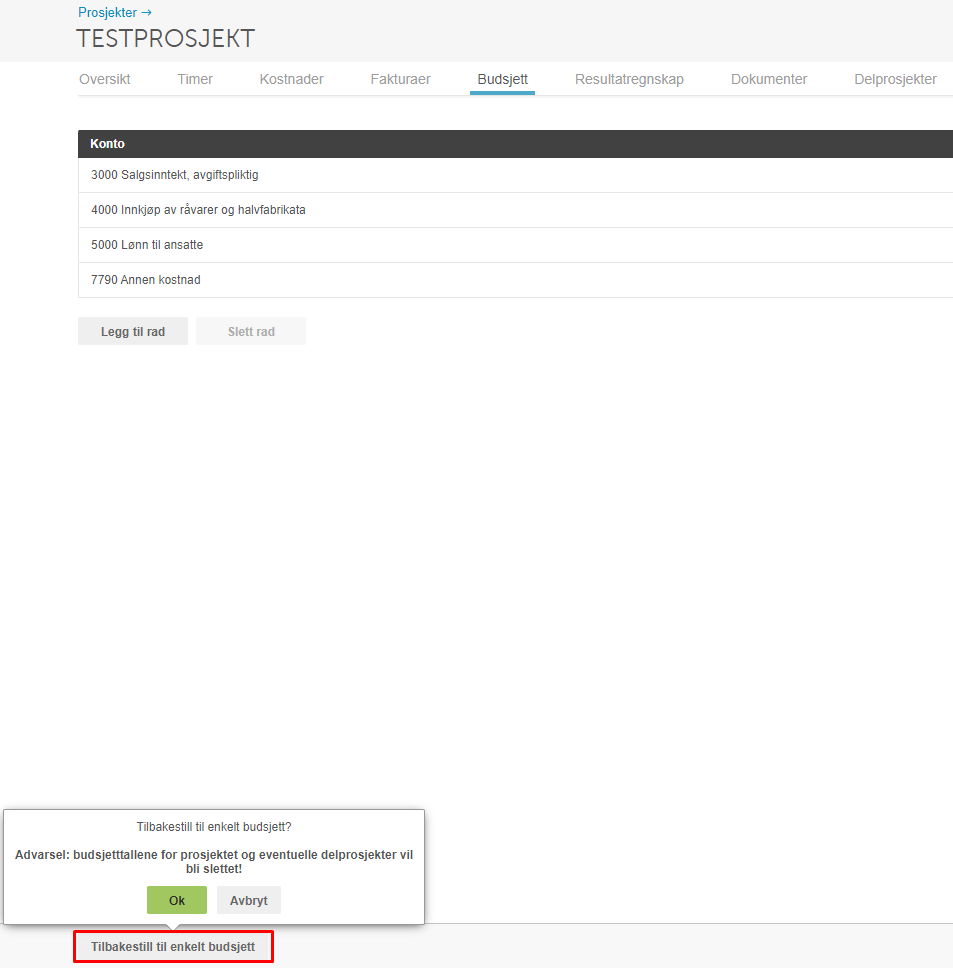This screenshot has height=968, width=953.
Task: Click Tilbakestill til enkelt budsjett button
Action: 173,946
